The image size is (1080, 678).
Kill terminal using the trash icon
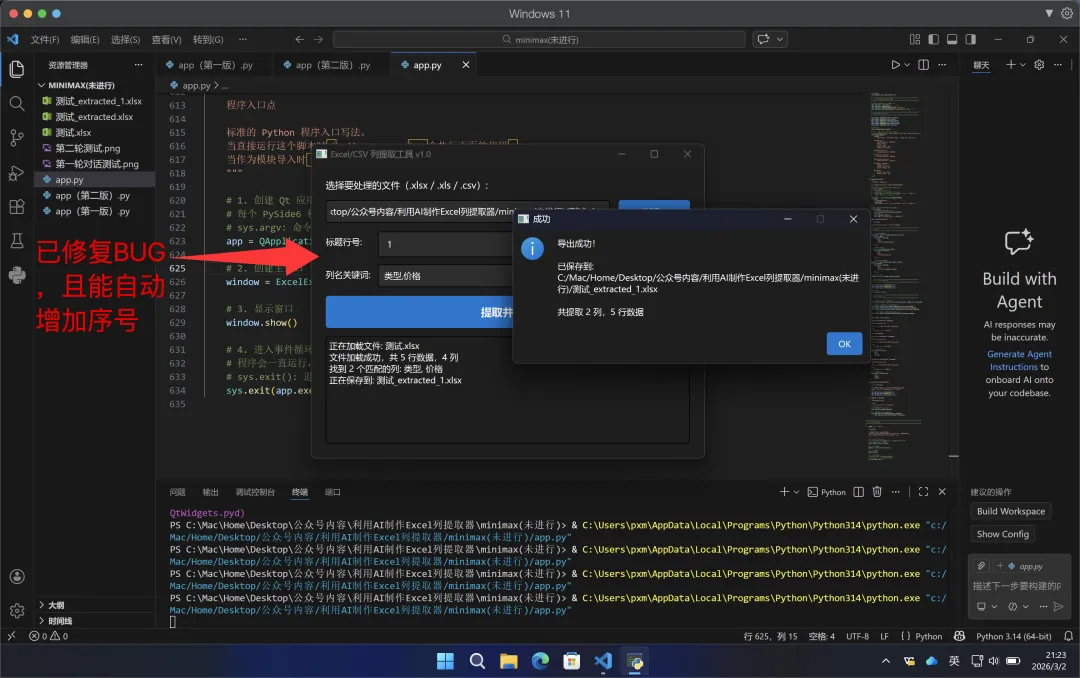(x=877, y=492)
